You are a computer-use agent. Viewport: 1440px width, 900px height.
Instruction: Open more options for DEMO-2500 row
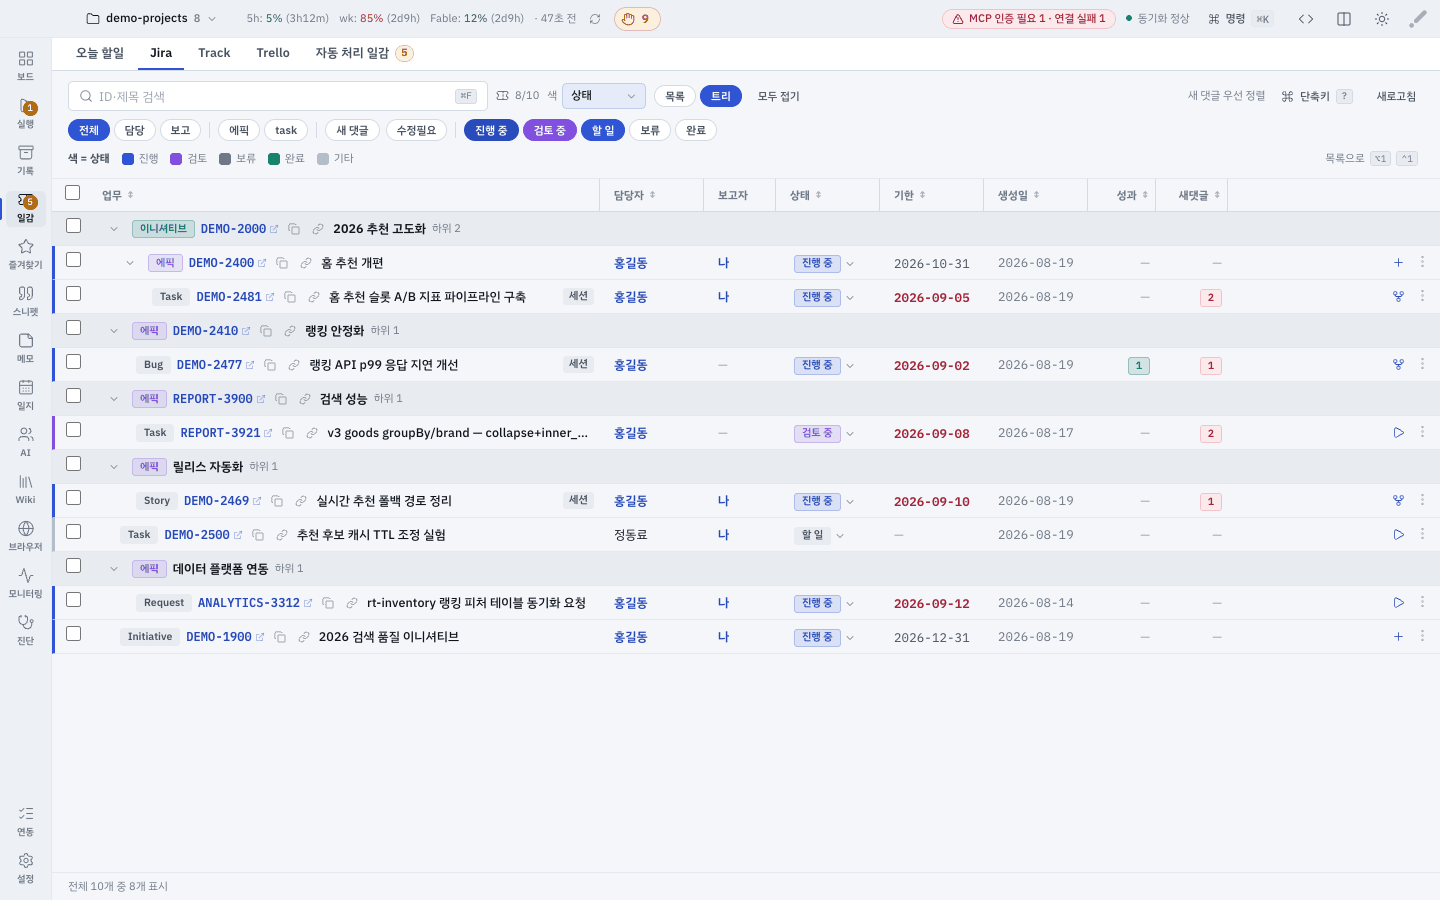[1422, 534]
